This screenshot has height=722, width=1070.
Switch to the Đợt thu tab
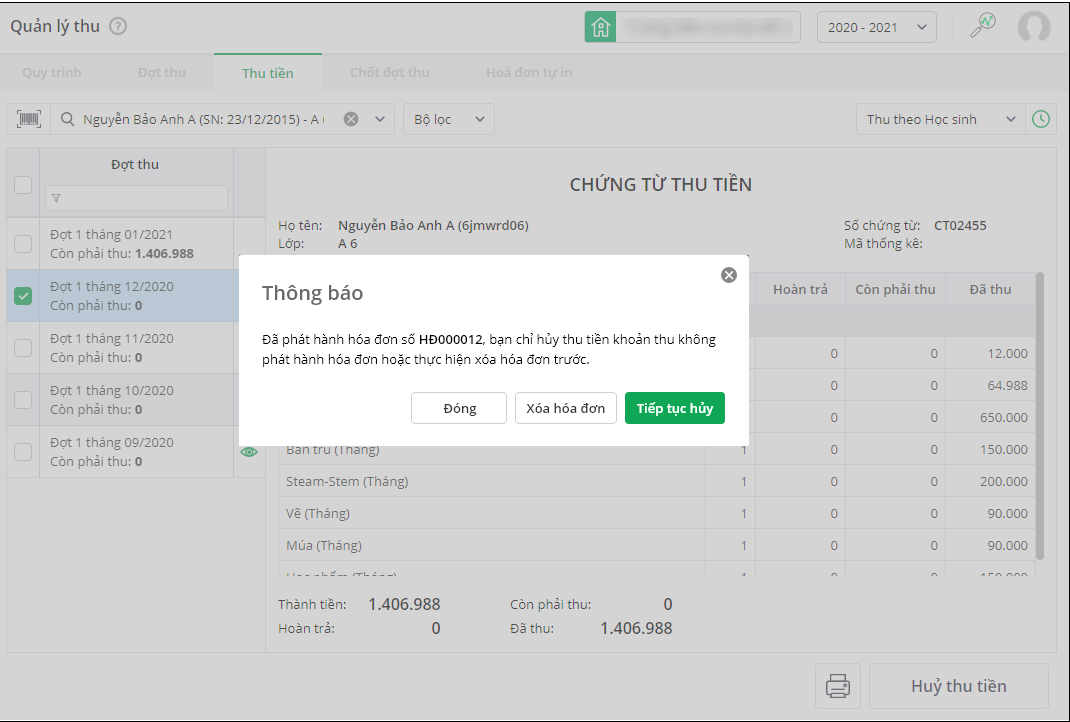pos(162,73)
